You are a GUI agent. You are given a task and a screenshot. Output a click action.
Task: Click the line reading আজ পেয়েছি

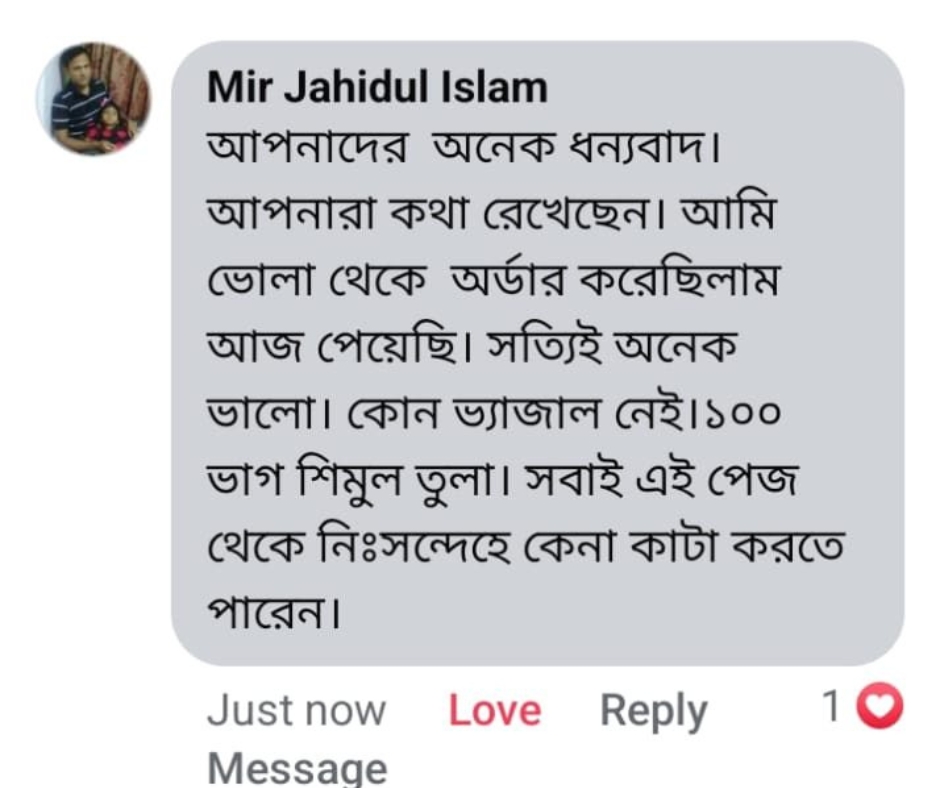tap(471, 346)
